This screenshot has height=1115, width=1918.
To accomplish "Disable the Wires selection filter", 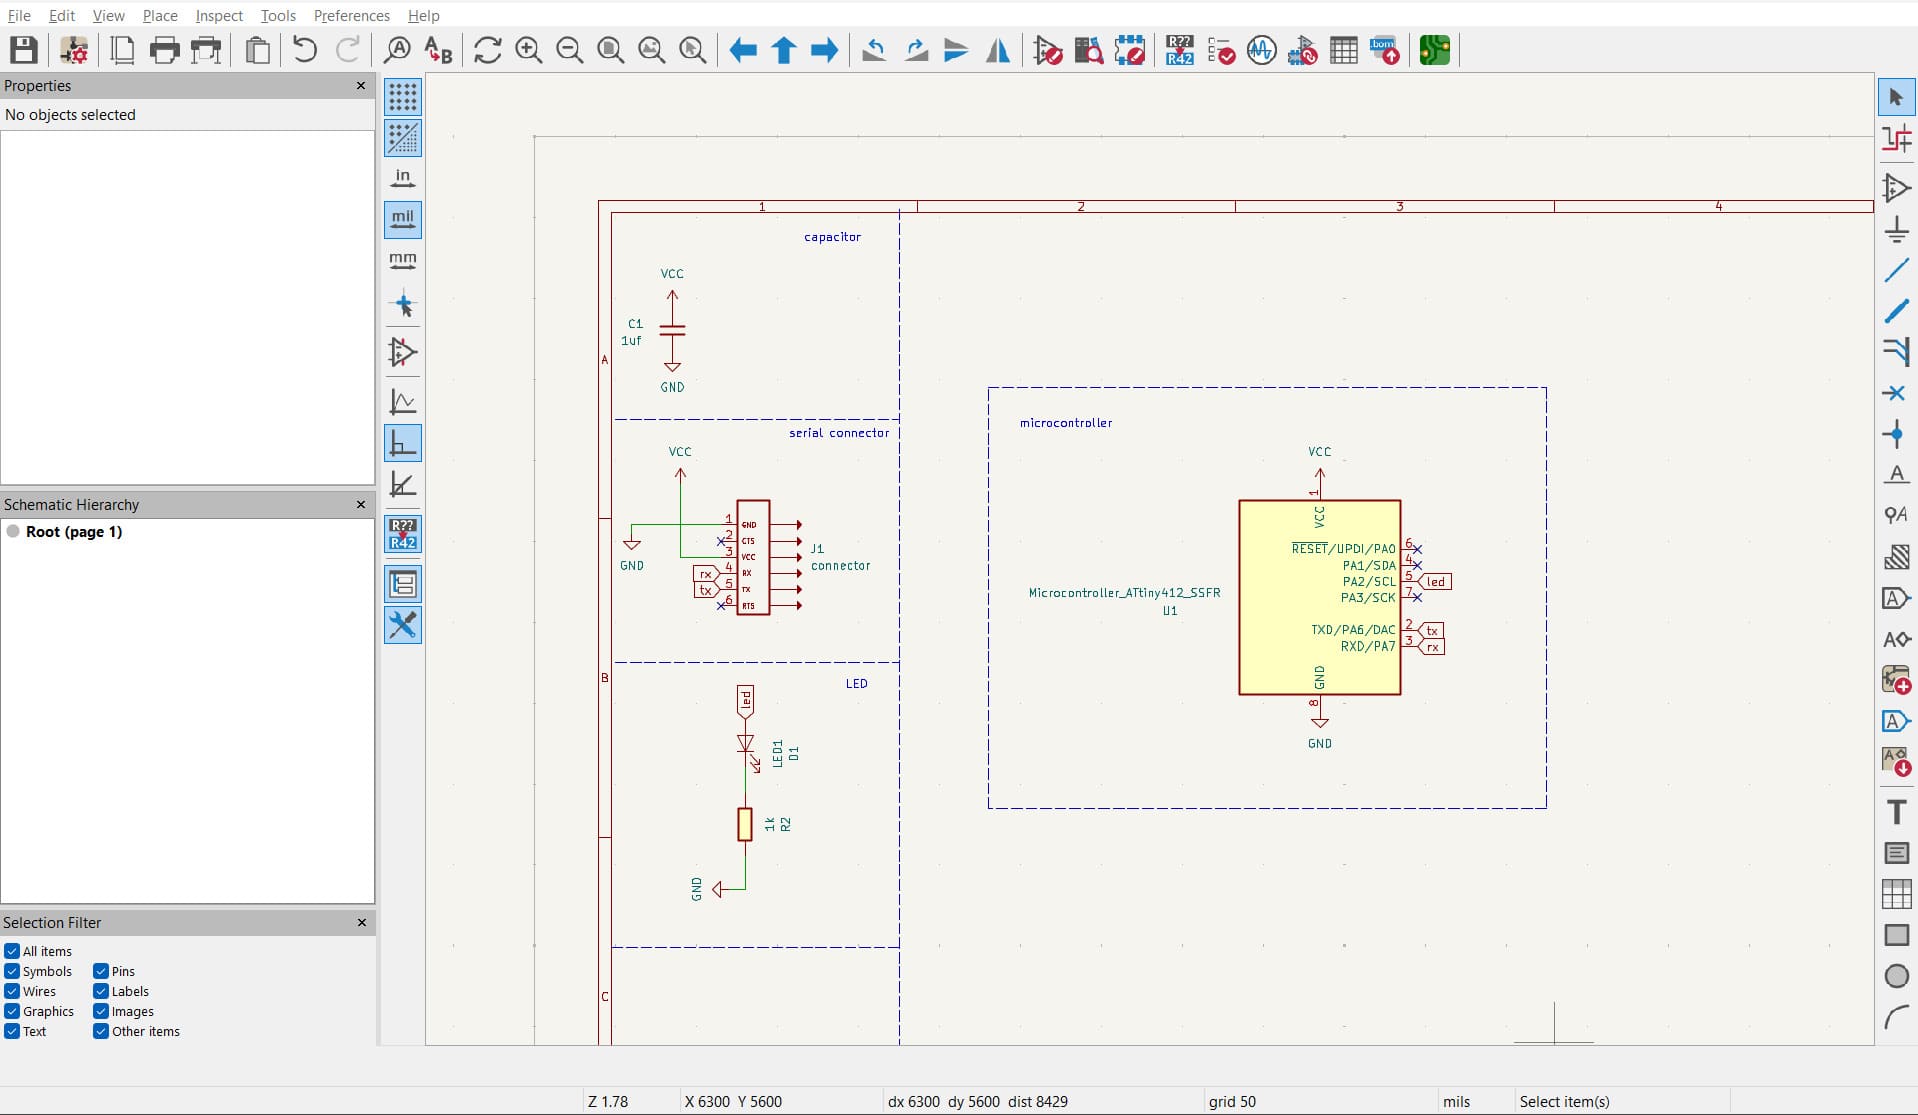I will pos(13,991).
